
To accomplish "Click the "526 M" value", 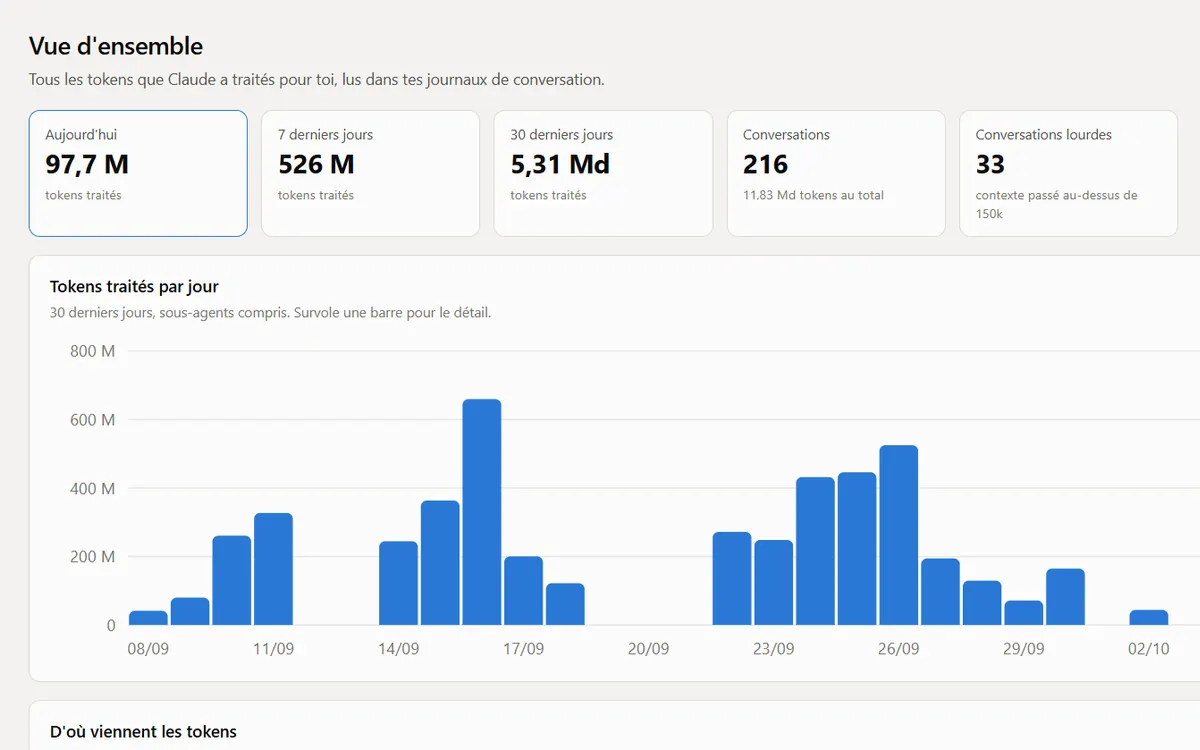I will pyautogui.click(x=316, y=164).
